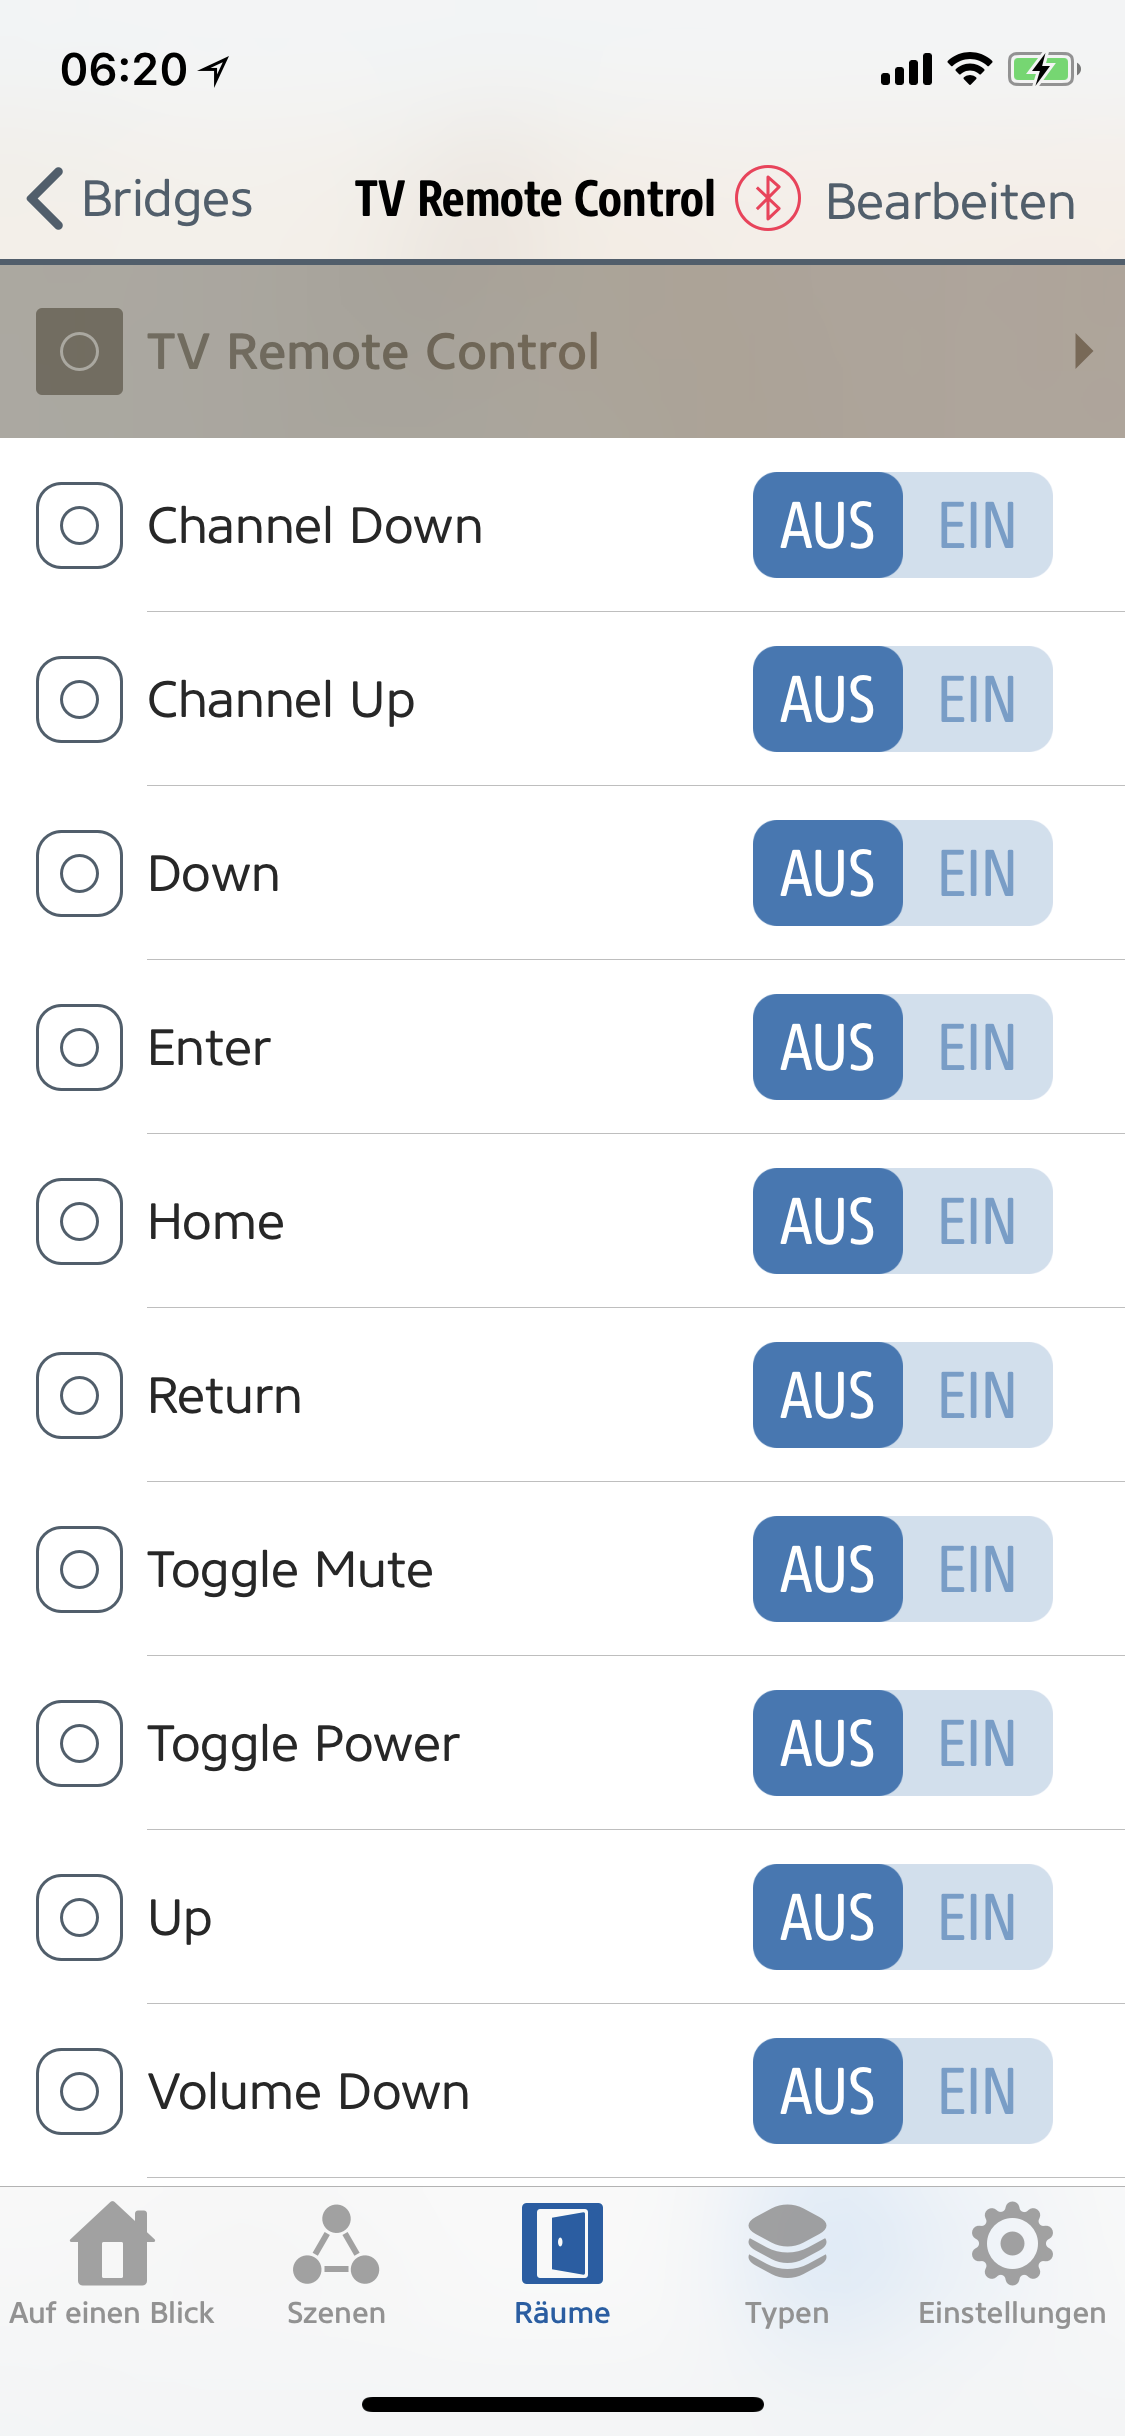Tap the Bearbeiten button
Screen dimensions: 1125x2436
pyautogui.click(x=950, y=201)
